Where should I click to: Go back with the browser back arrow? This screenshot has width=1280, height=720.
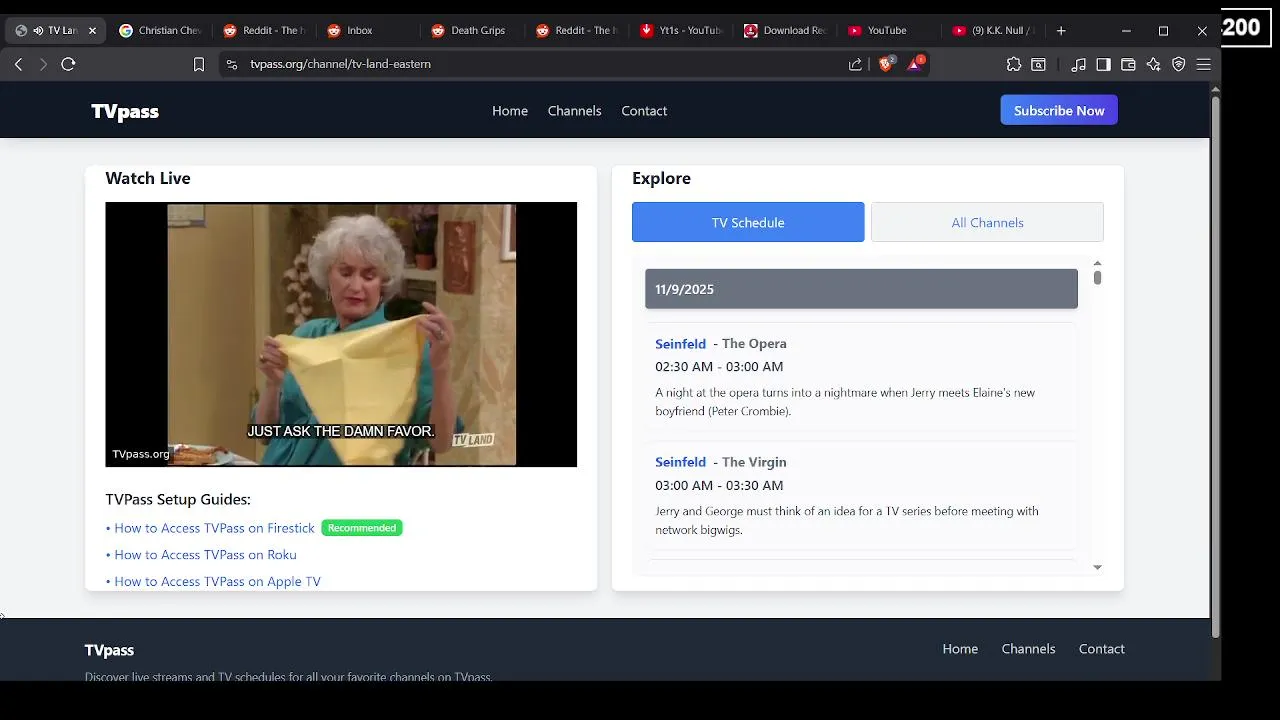coord(18,64)
